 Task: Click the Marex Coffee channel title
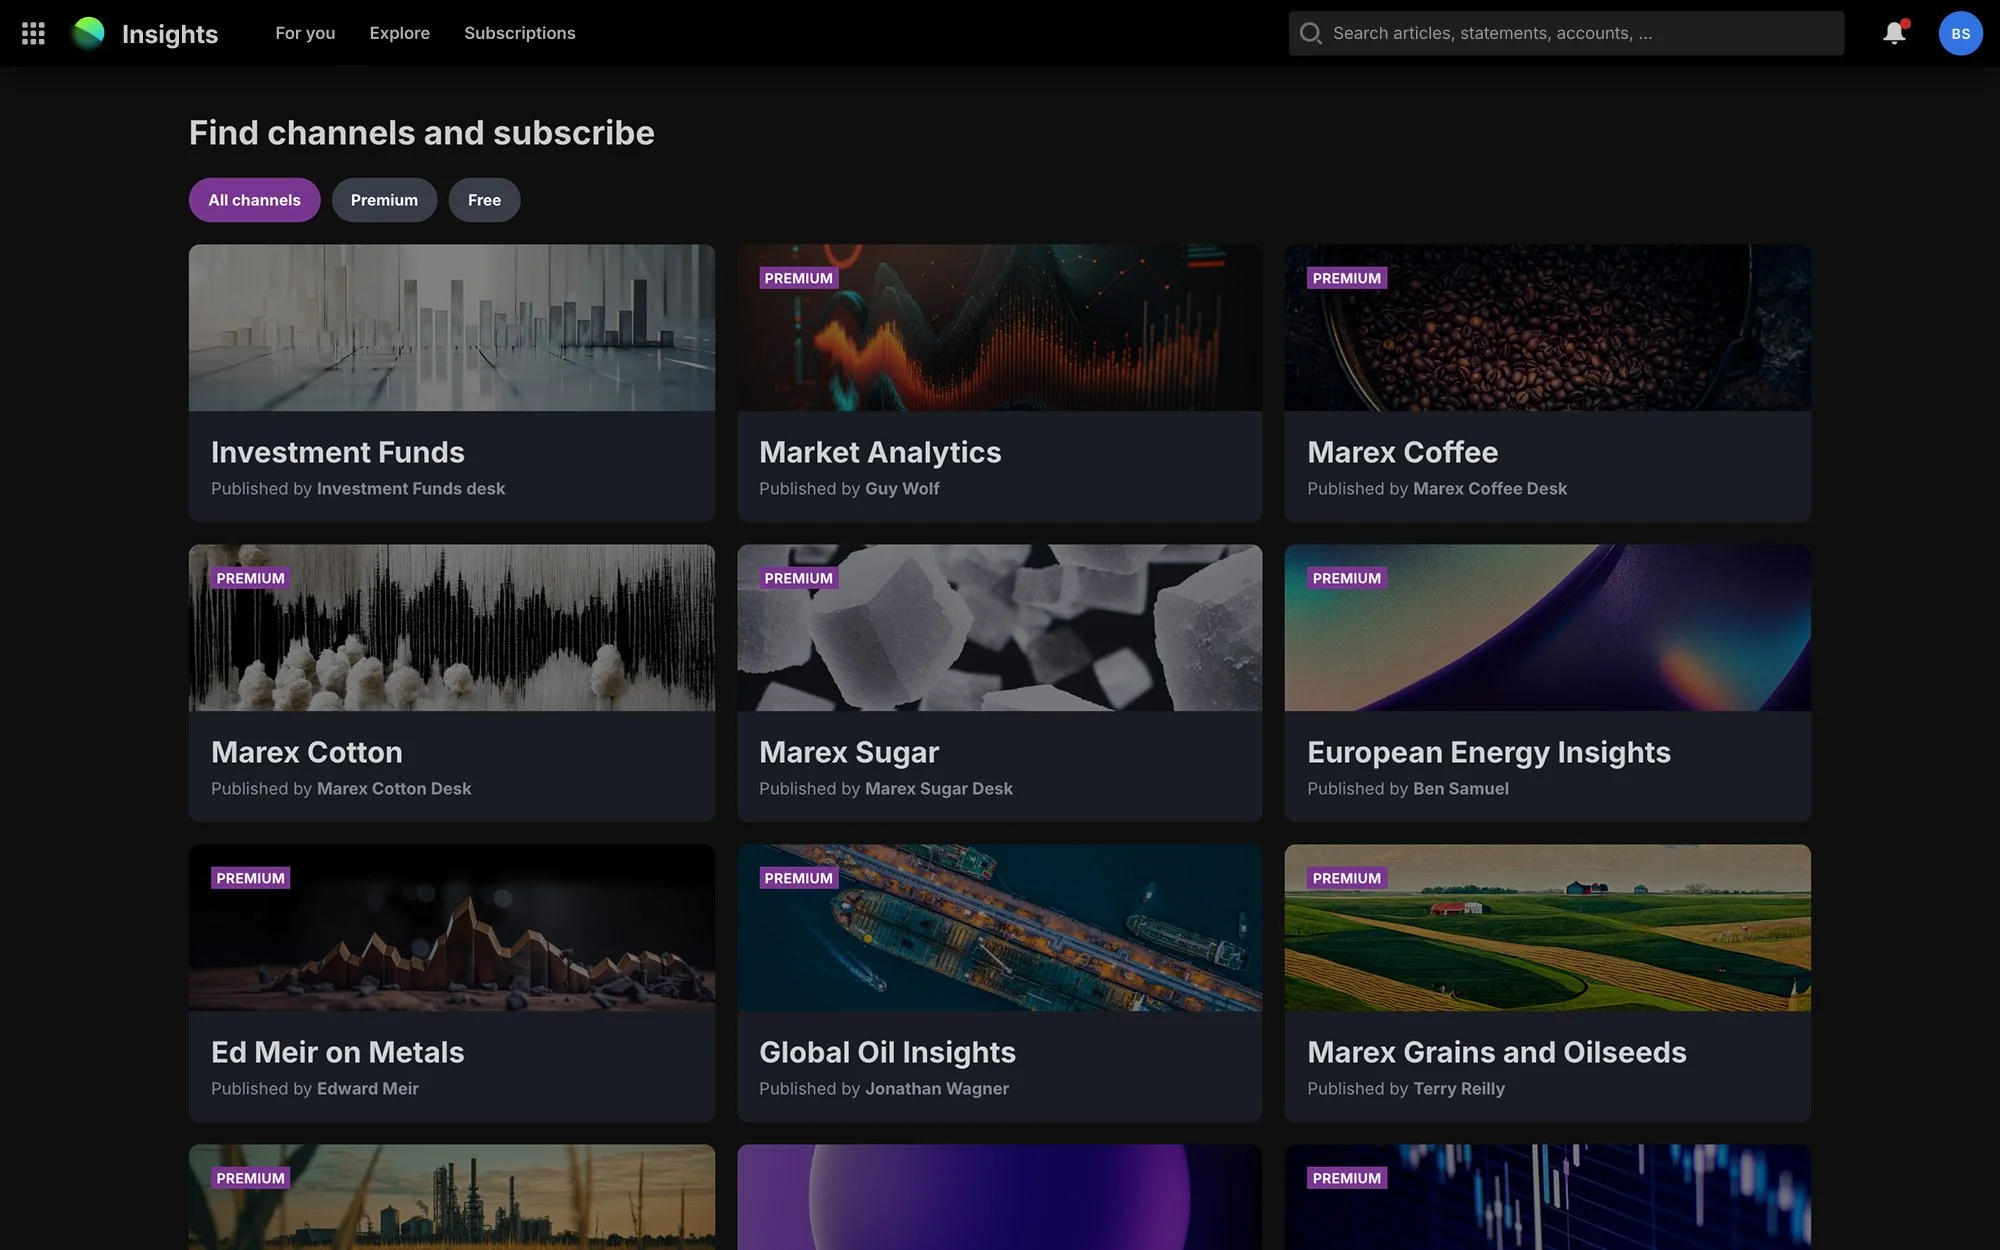click(x=1402, y=452)
